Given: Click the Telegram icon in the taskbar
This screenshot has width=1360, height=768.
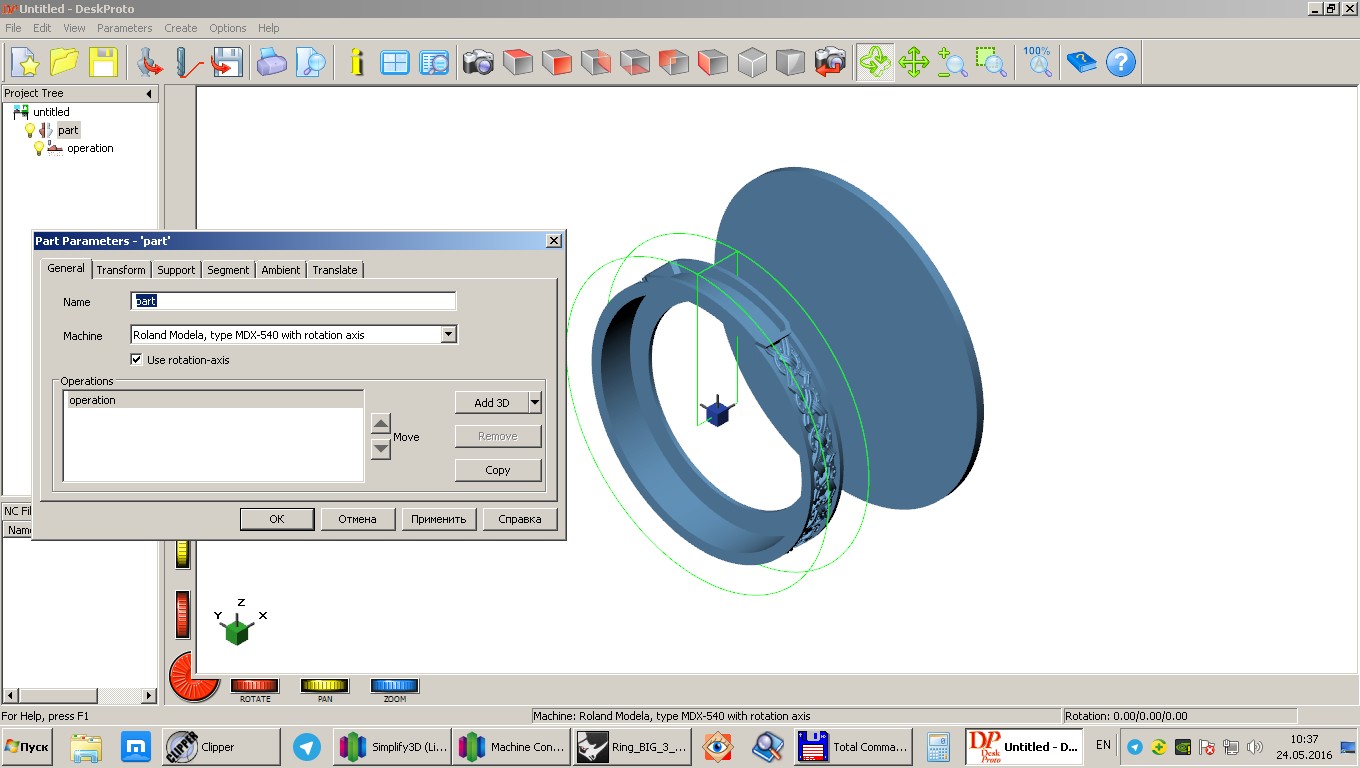Looking at the screenshot, I should click(307, 747).
